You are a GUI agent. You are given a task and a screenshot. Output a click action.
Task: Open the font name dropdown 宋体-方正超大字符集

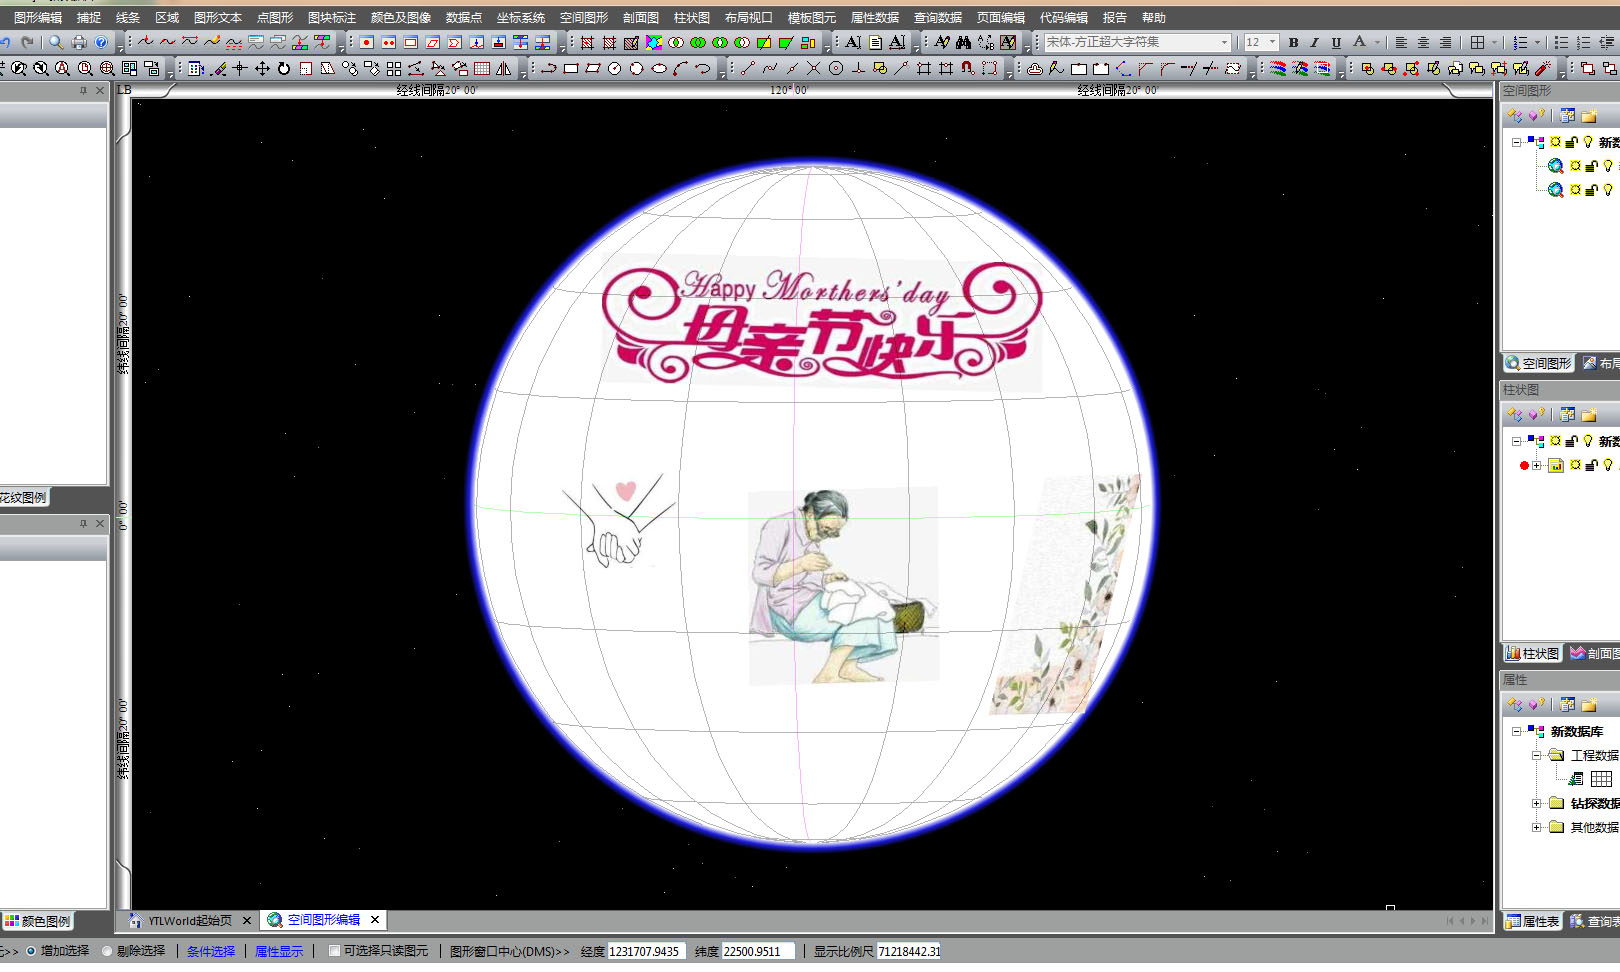tap(1224, 42)
